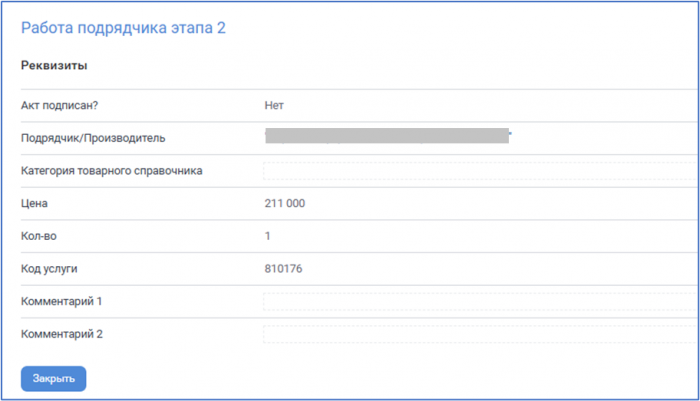Focus the Комментарий 2 text field
This screenshot has height=401, width=700.
(x=480, y=334)
